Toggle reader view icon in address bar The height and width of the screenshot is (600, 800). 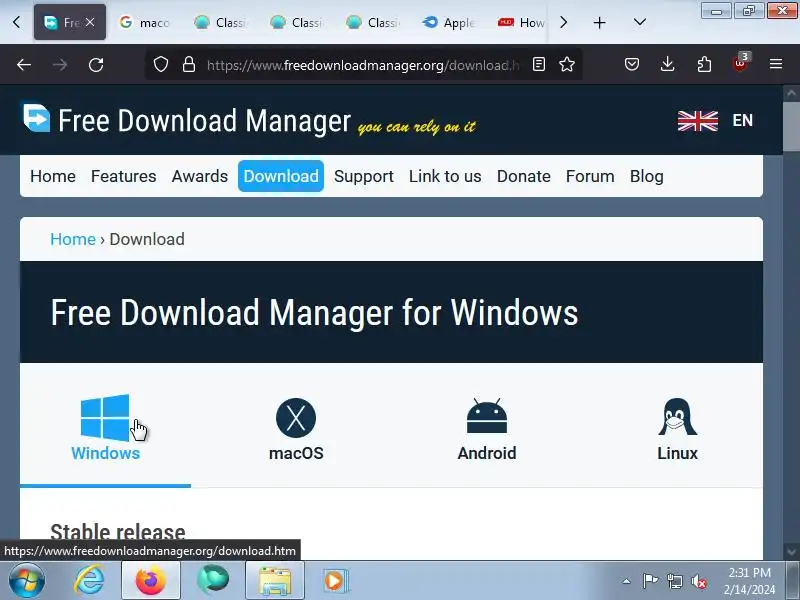click(539, 64)
